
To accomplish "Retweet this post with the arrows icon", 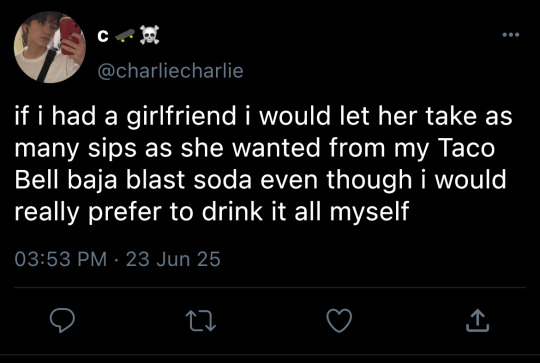I will (201, 321).
